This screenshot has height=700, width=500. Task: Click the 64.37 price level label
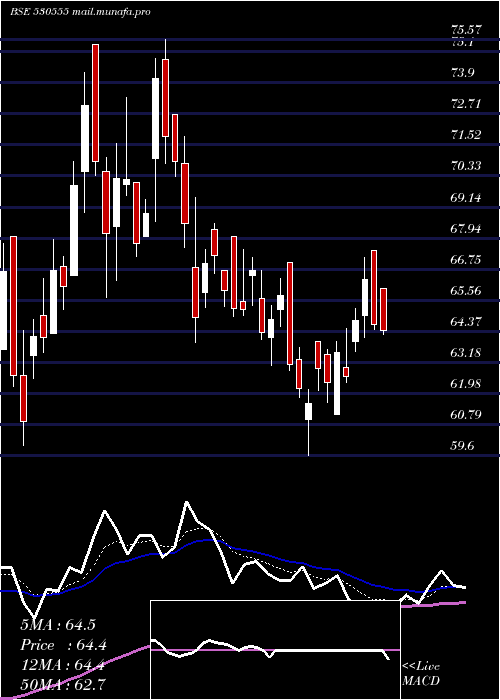pos(466,321)
